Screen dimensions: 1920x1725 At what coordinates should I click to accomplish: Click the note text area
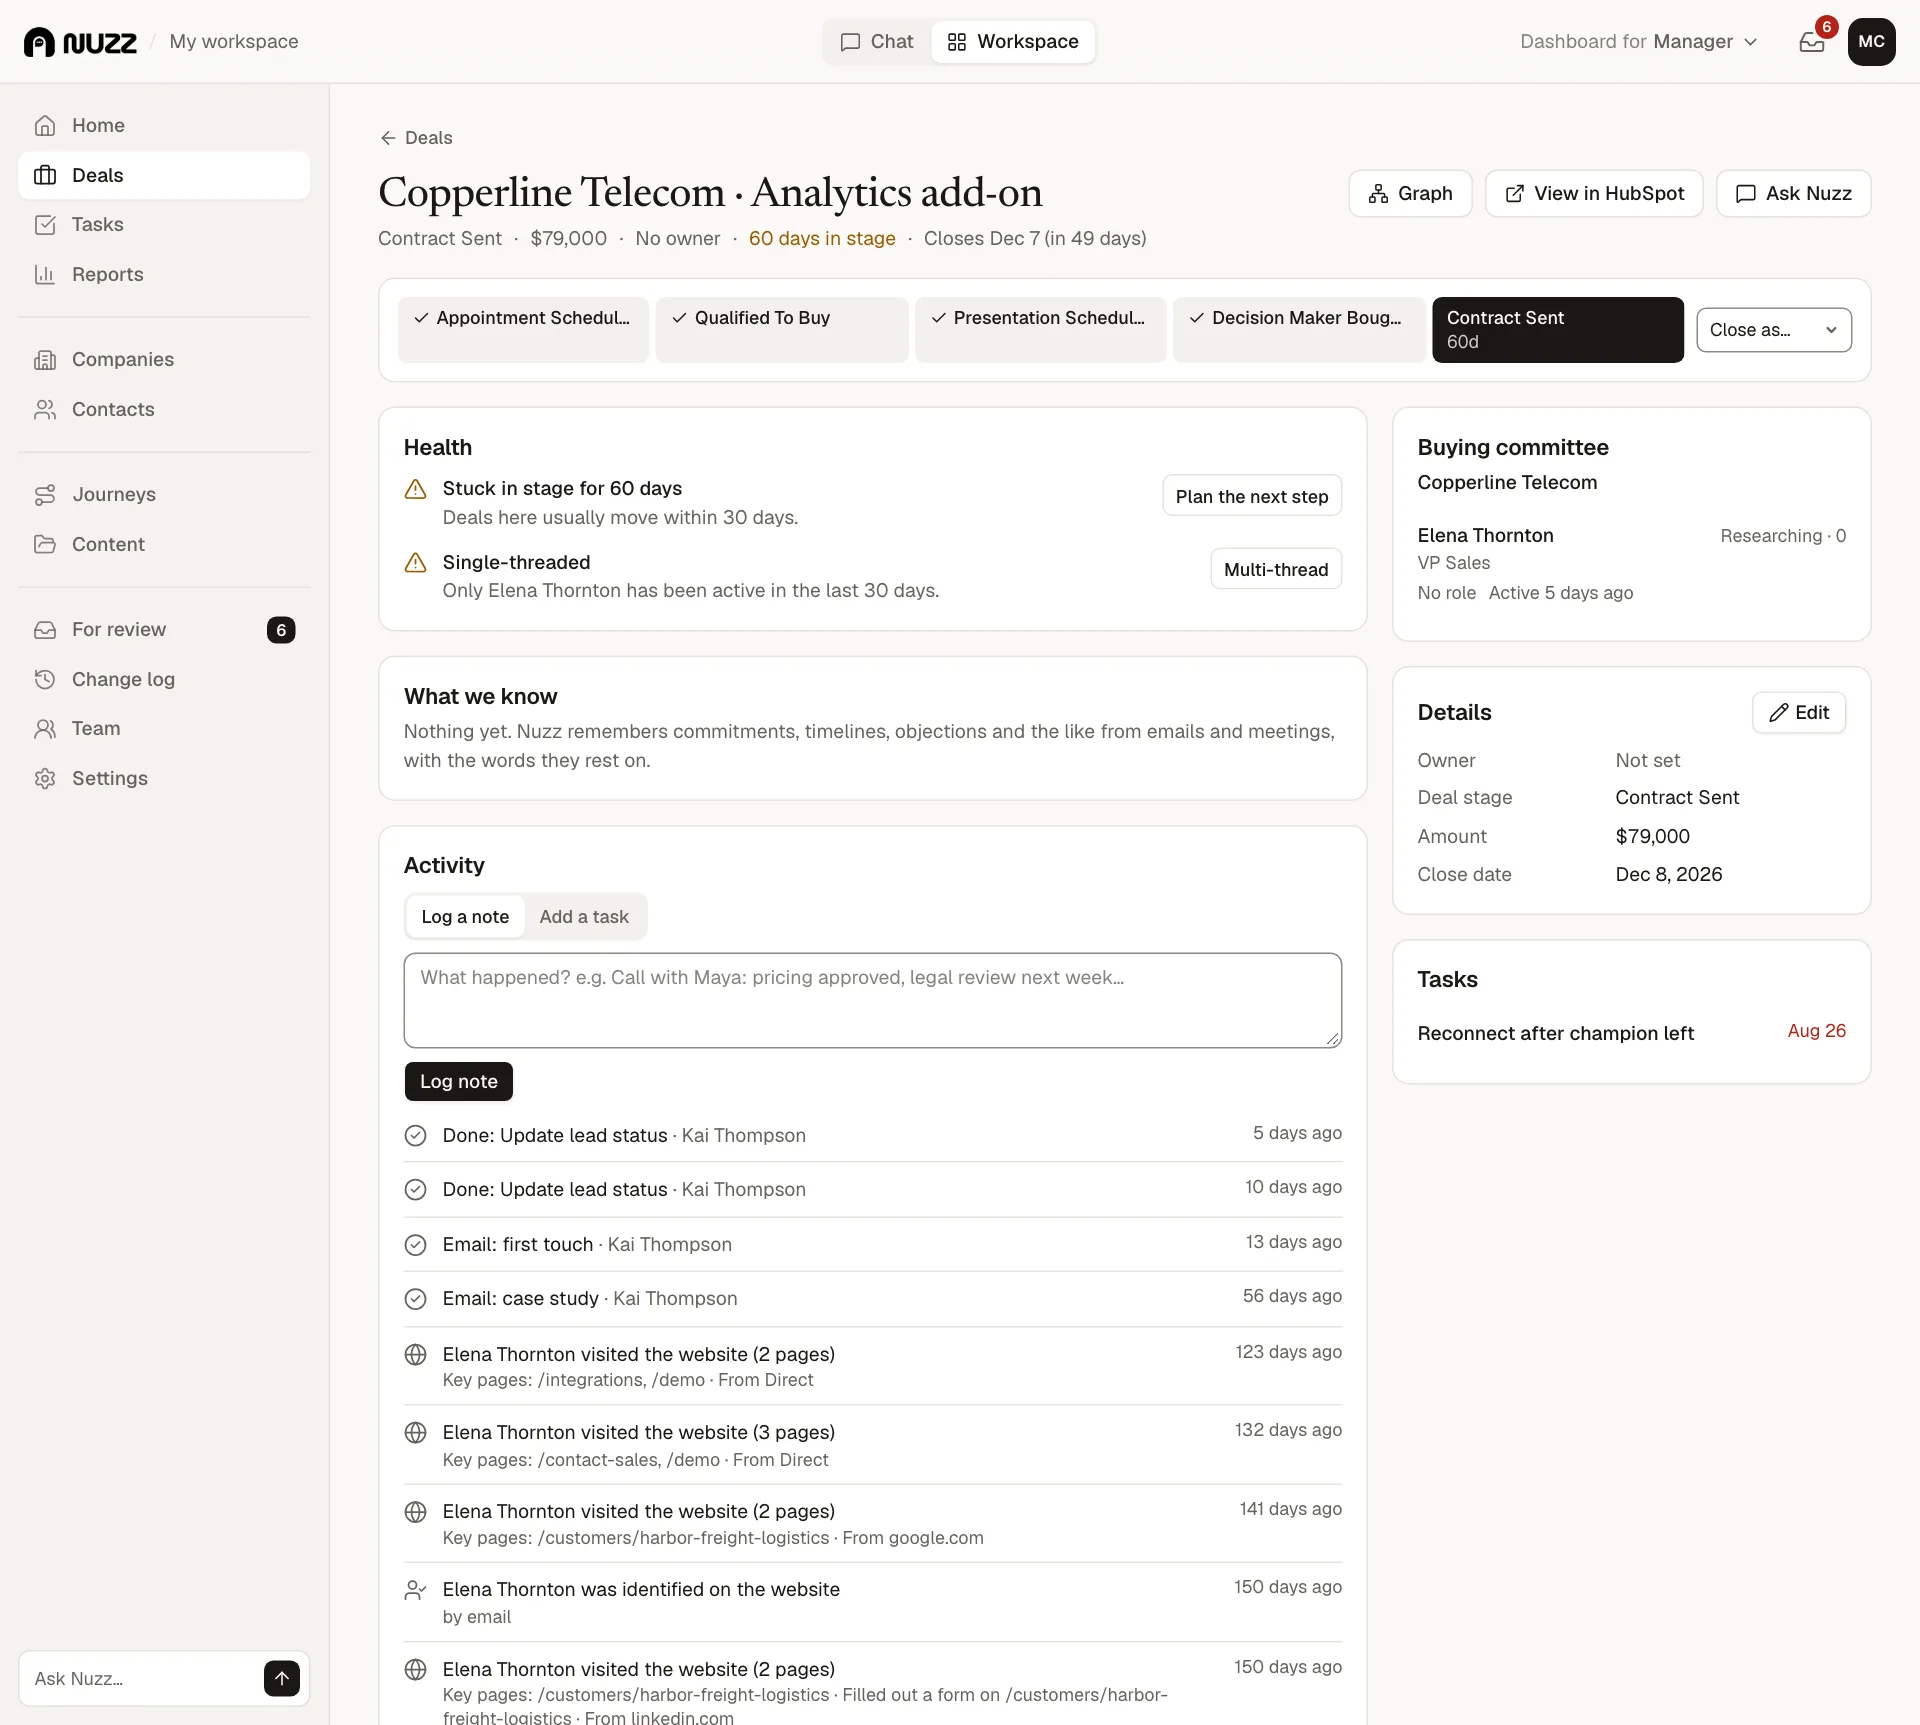point(872,1000)
